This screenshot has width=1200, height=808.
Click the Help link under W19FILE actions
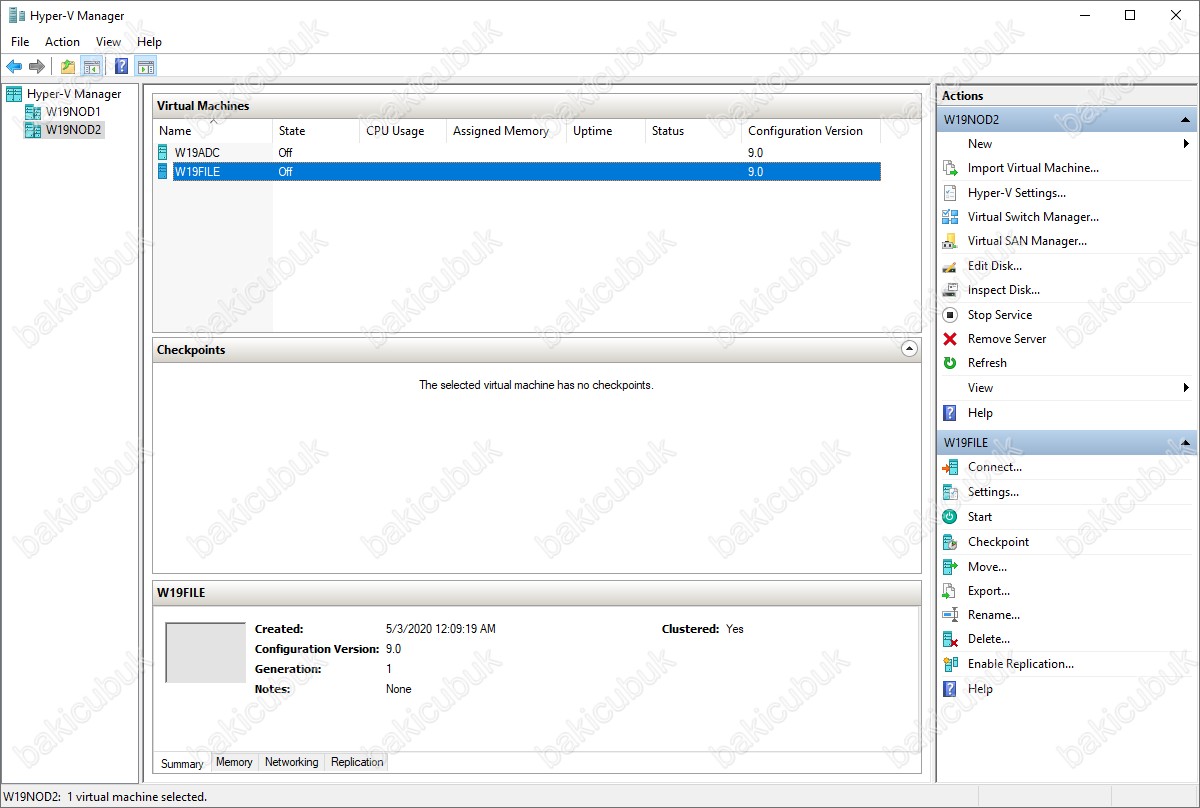click(x=980, y=689)
